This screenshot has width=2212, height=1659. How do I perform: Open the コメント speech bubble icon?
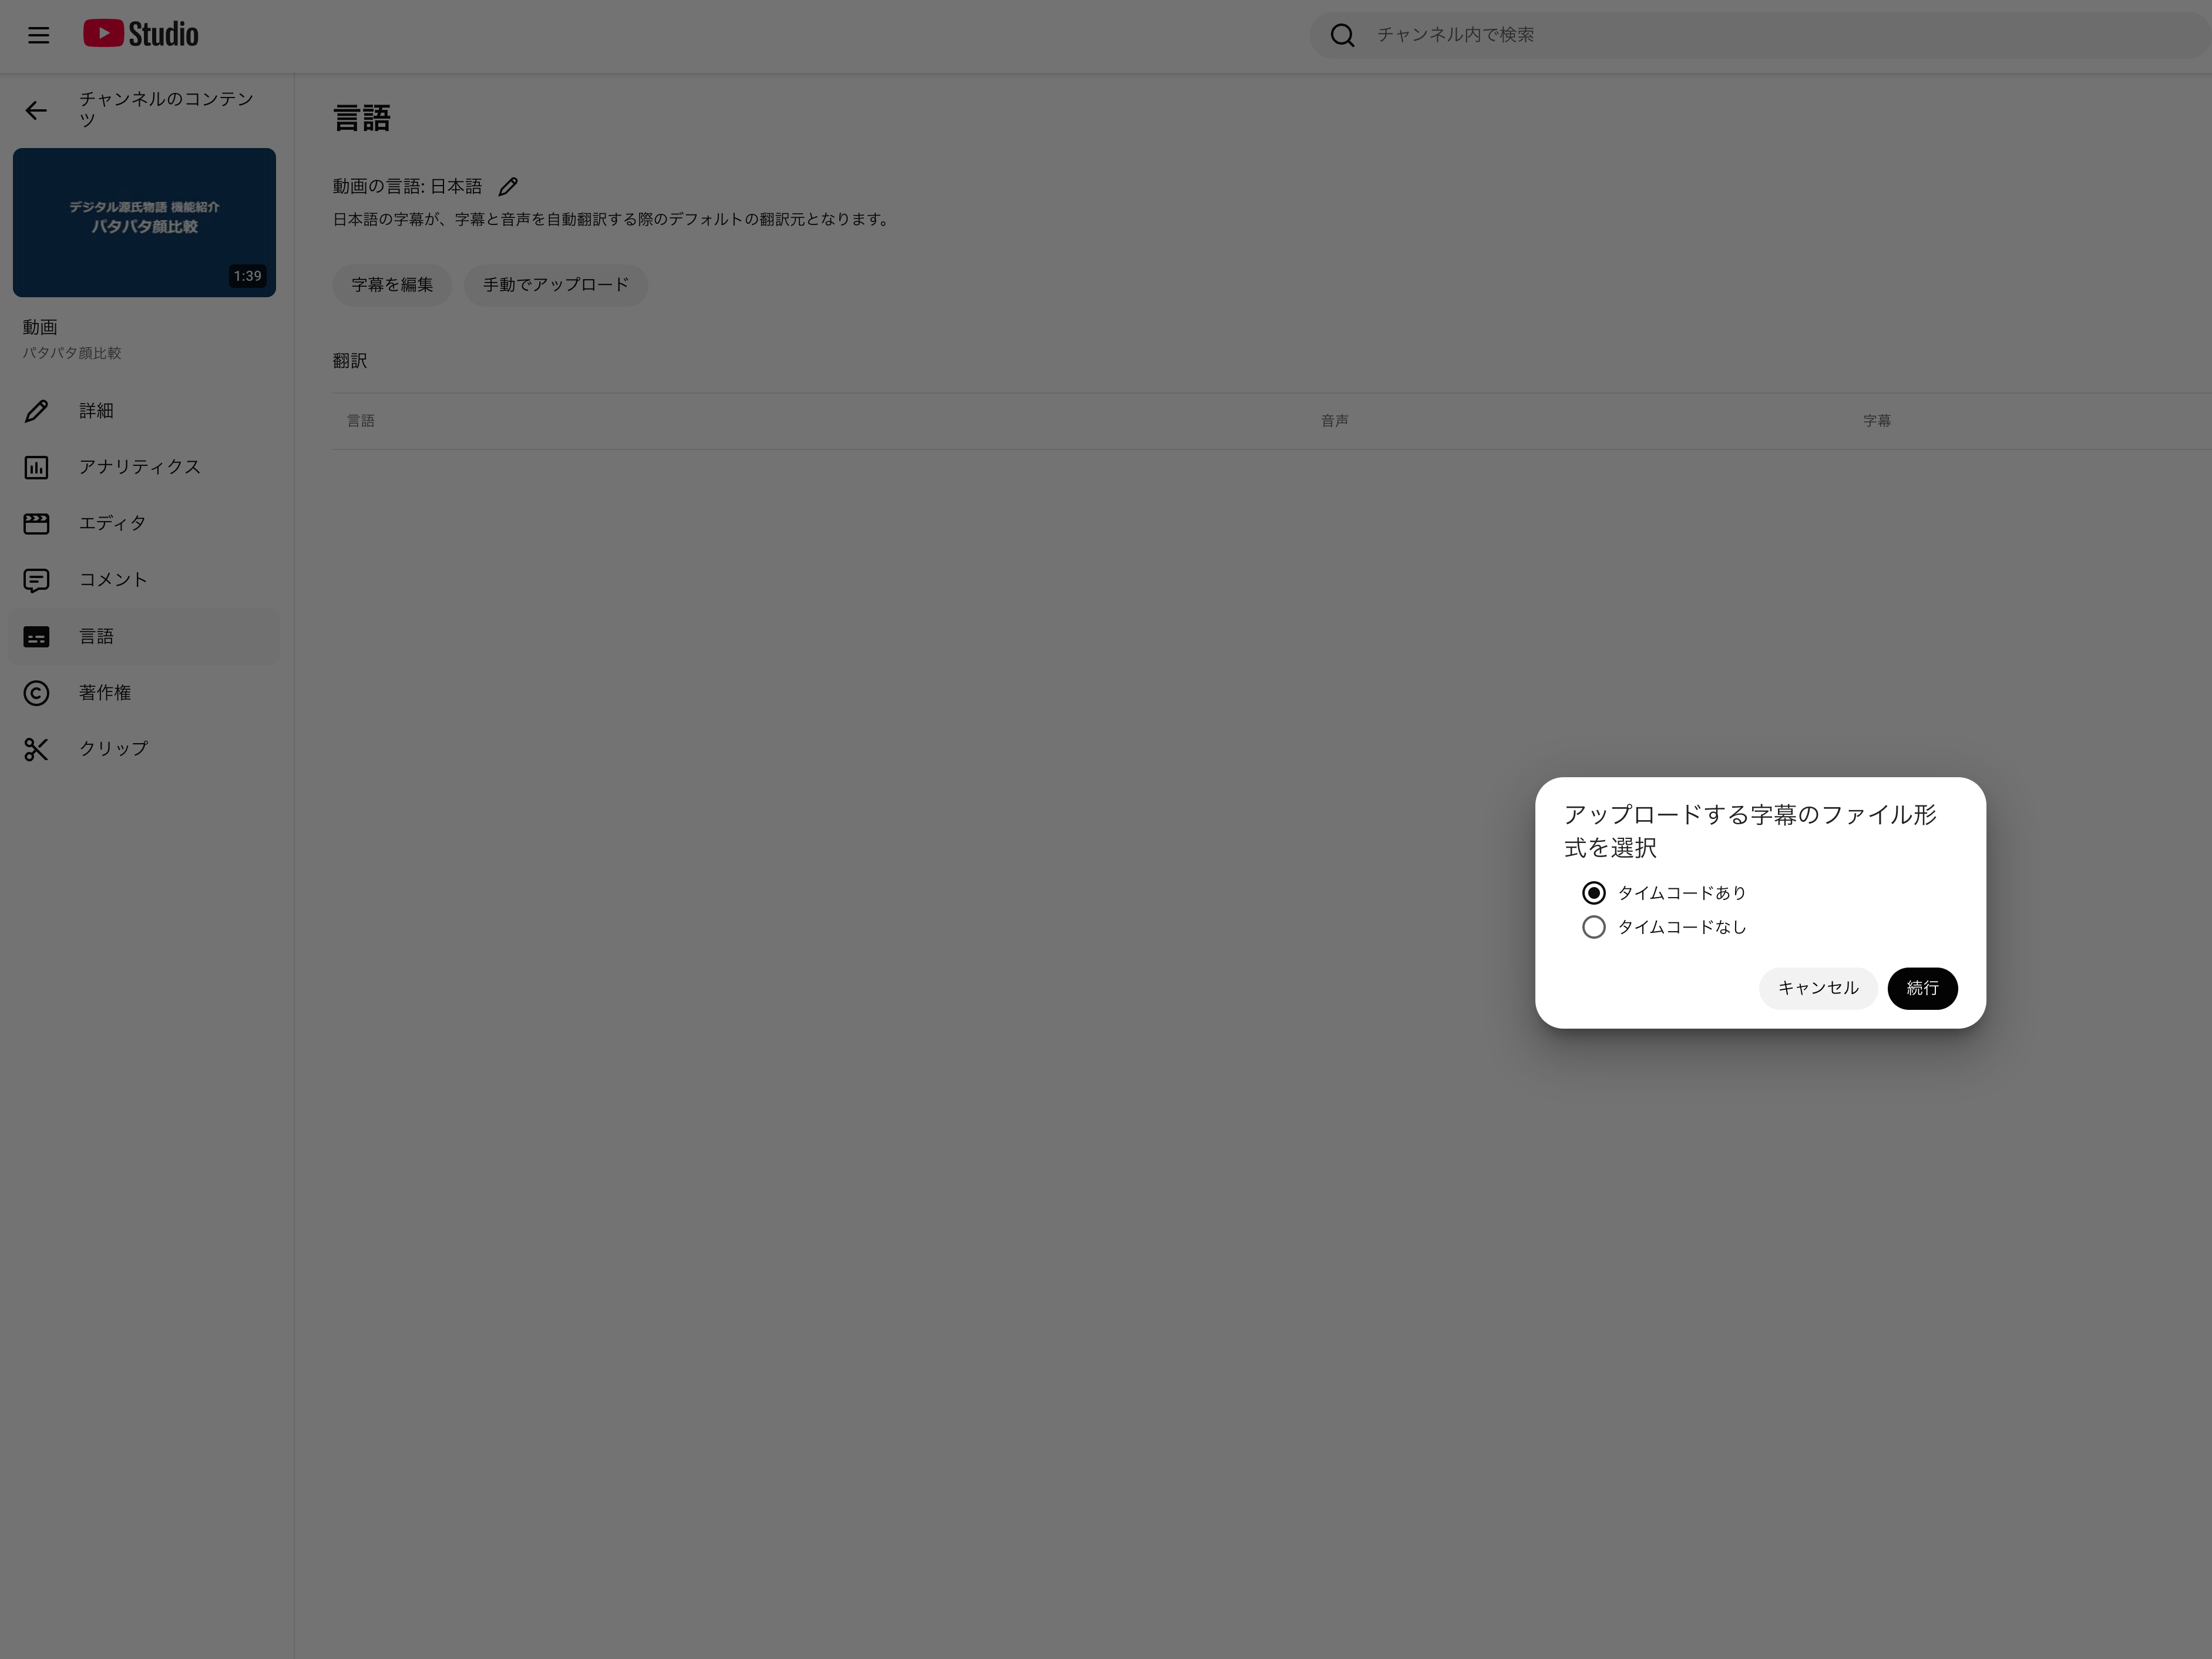[36, 580]
